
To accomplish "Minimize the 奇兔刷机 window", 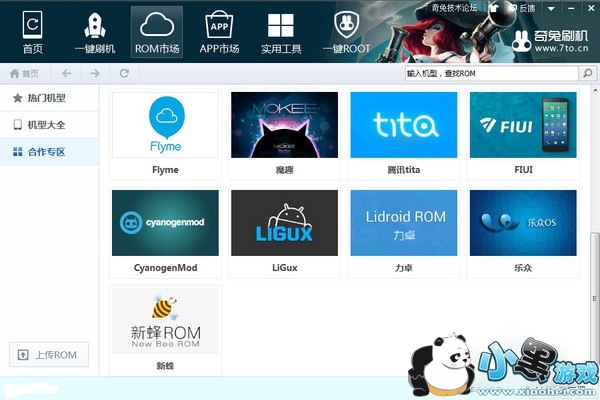I will pos(571,8).
